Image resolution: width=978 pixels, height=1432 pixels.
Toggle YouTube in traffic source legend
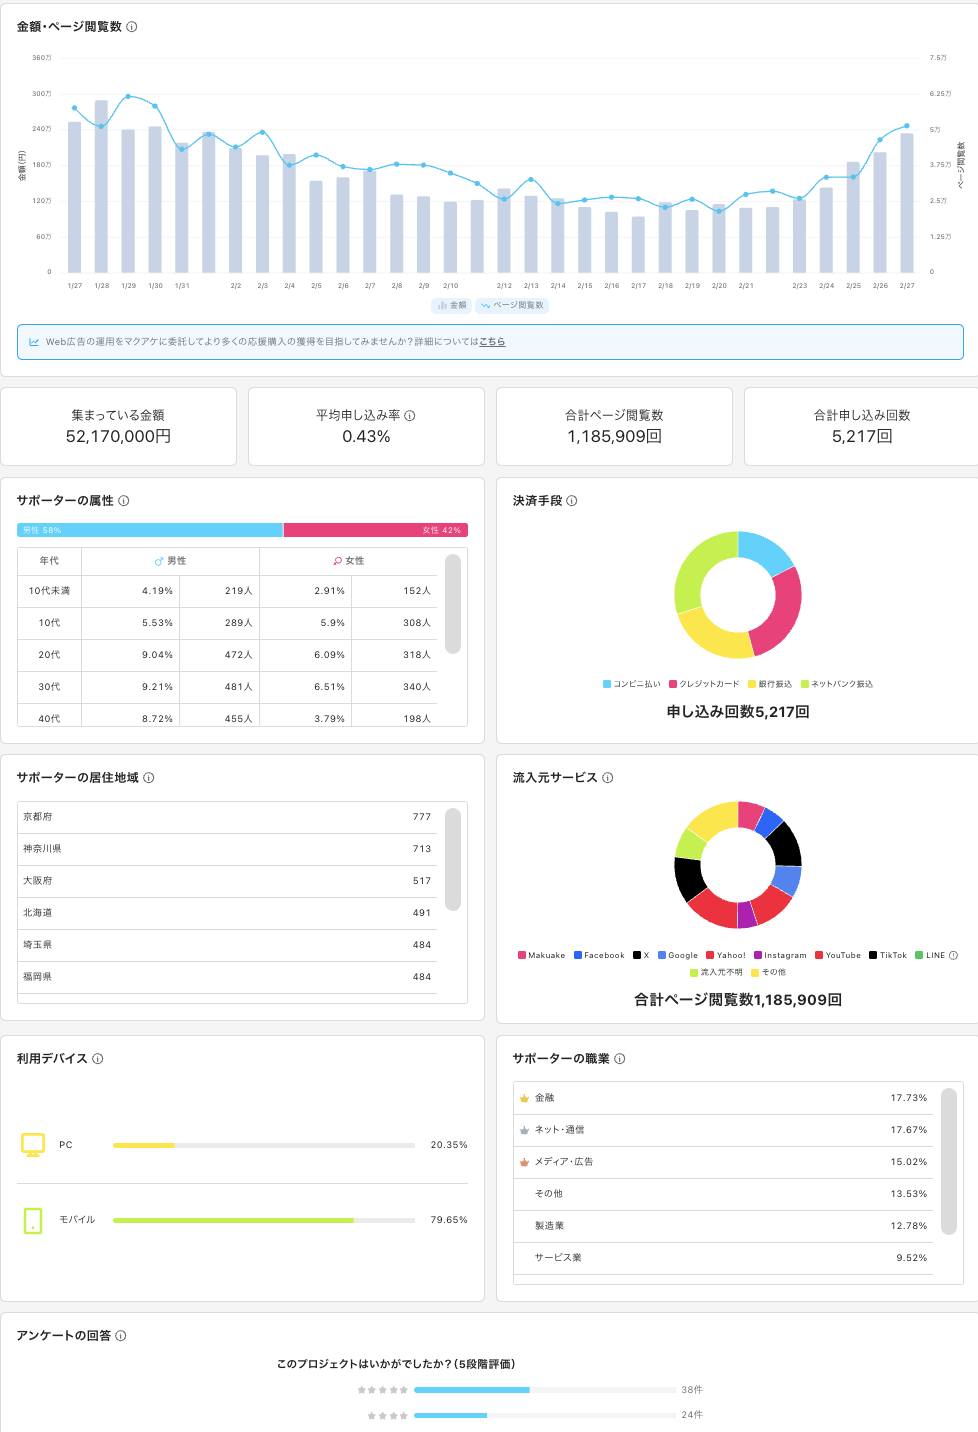coord(838,955)
